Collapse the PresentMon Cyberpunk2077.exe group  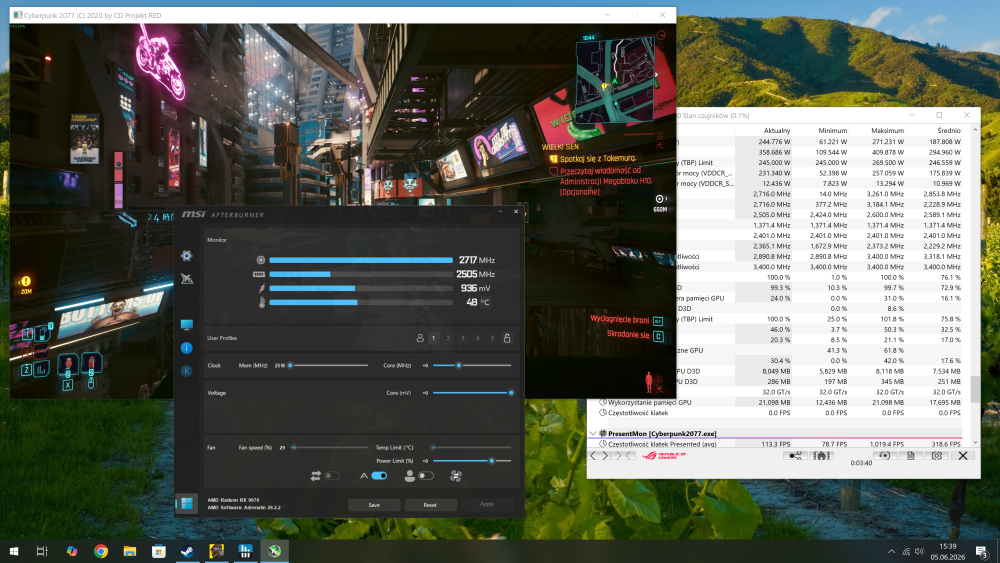(x=593, y=434)
